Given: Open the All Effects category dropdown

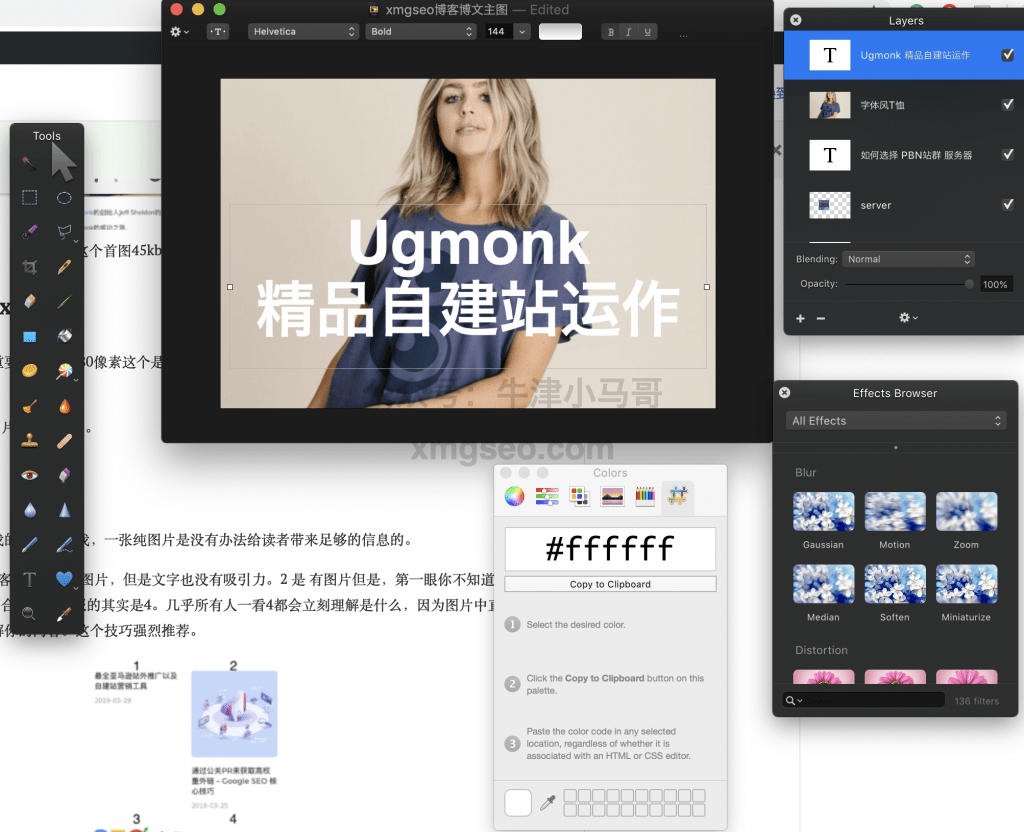Looking at the screenshot, I should [895, 421].
